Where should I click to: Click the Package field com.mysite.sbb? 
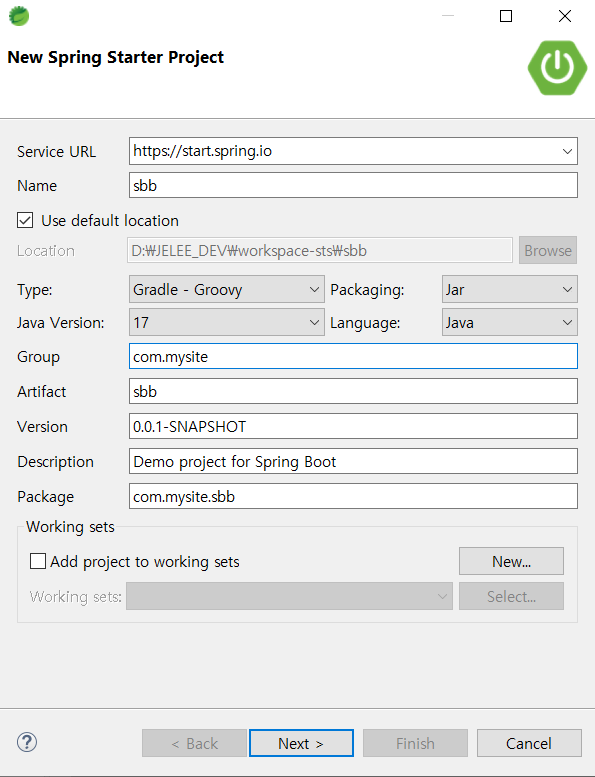tap(353, 496)
